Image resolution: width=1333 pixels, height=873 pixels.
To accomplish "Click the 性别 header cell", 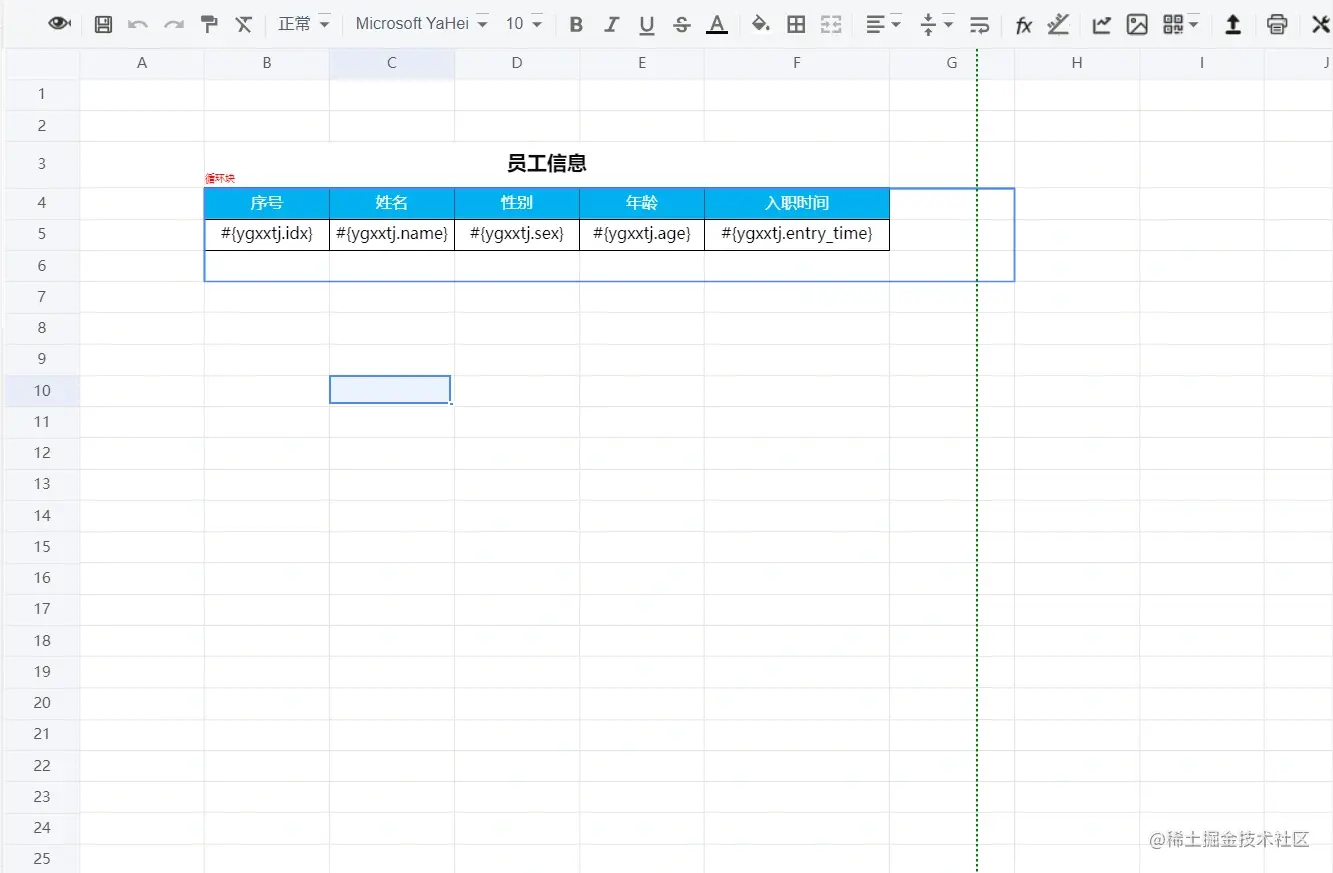I will (517, 203).
